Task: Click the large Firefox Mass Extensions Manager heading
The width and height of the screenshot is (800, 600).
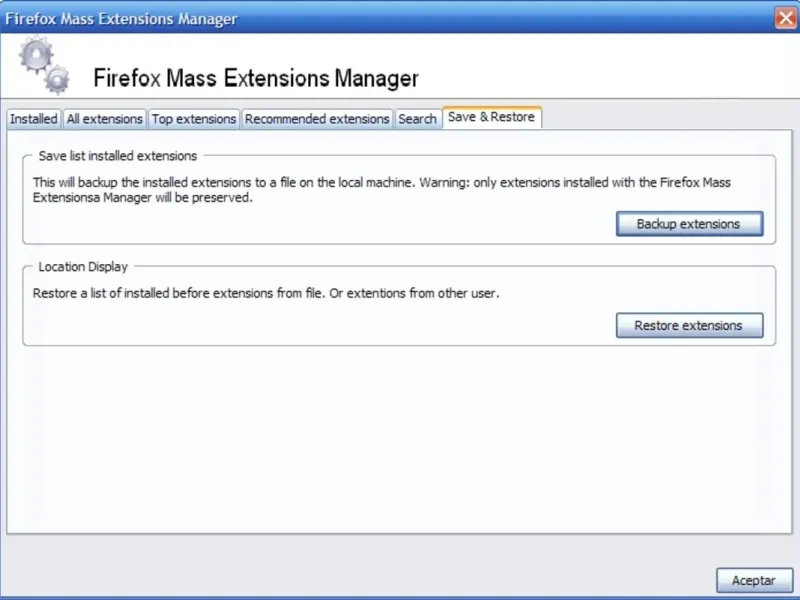Action: [x=255, y=78]
